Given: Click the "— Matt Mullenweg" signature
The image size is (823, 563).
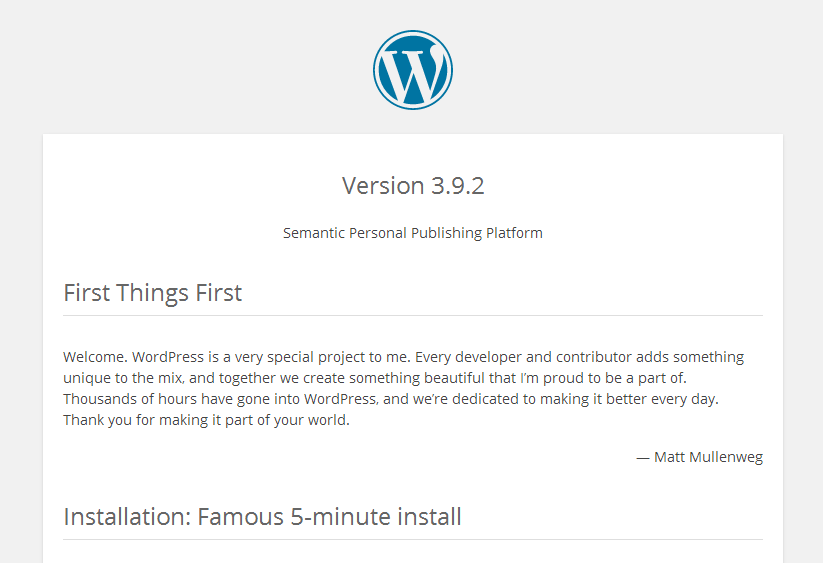Looking at the screenshot, I should 700,457.
